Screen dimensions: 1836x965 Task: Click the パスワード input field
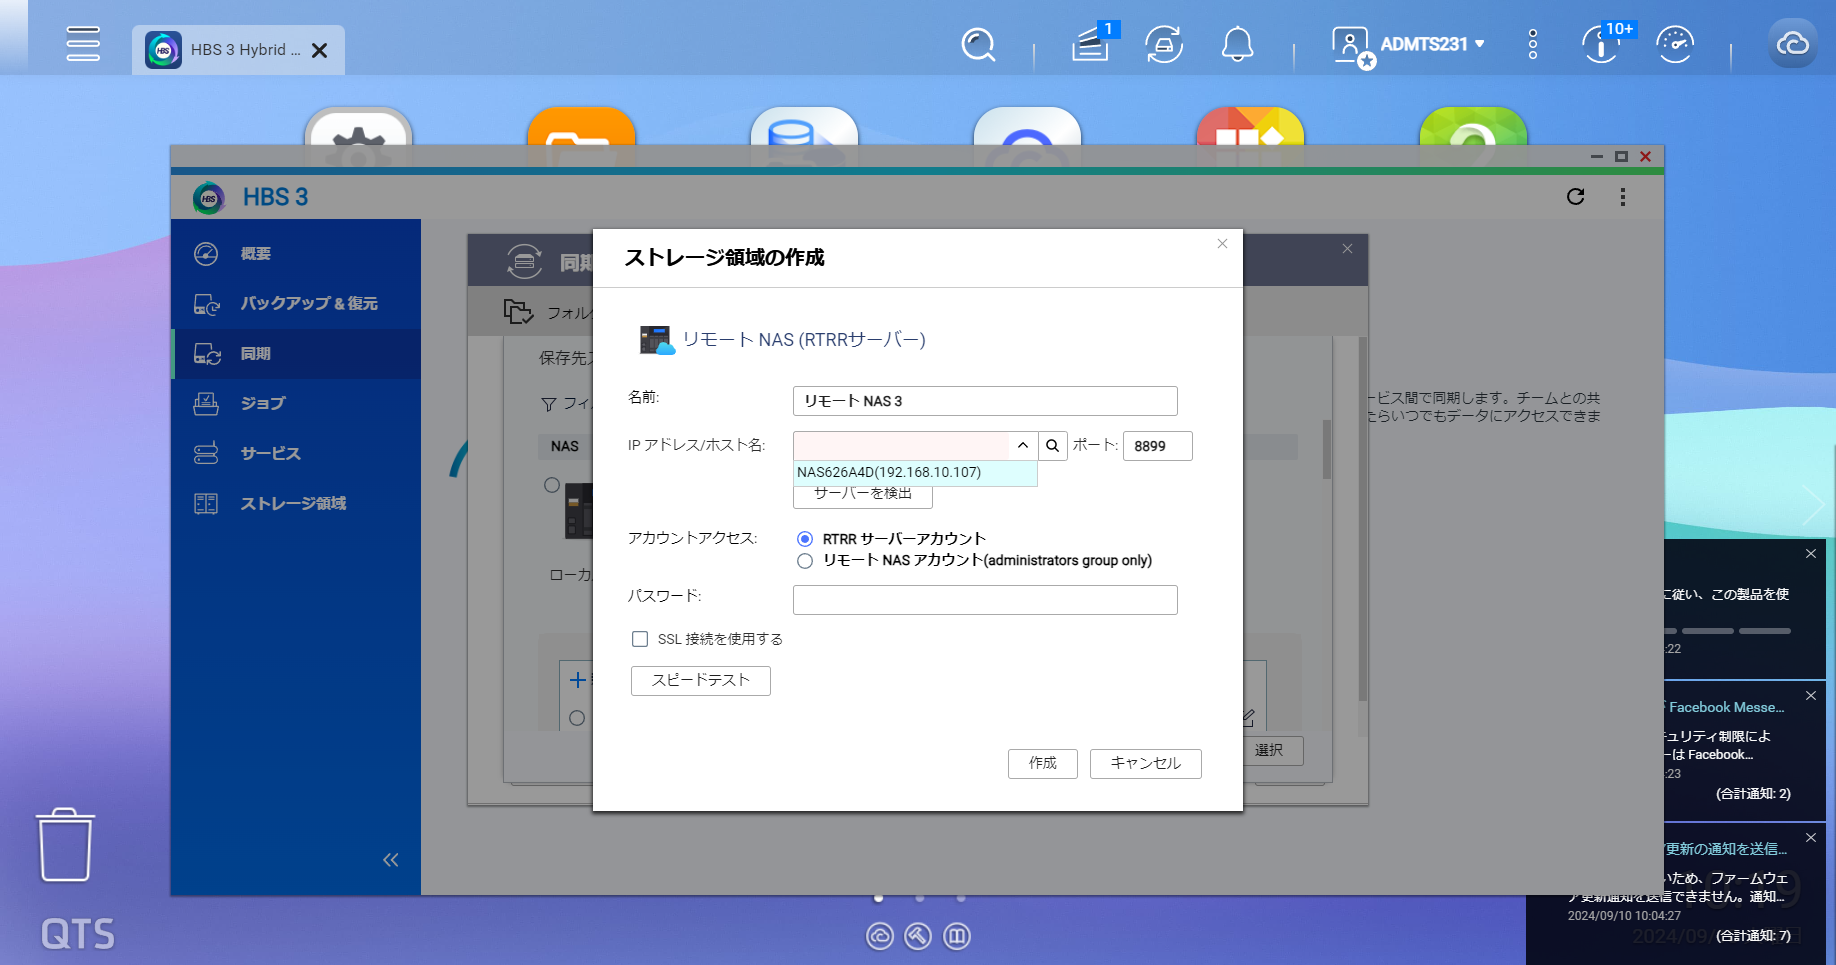985,600
